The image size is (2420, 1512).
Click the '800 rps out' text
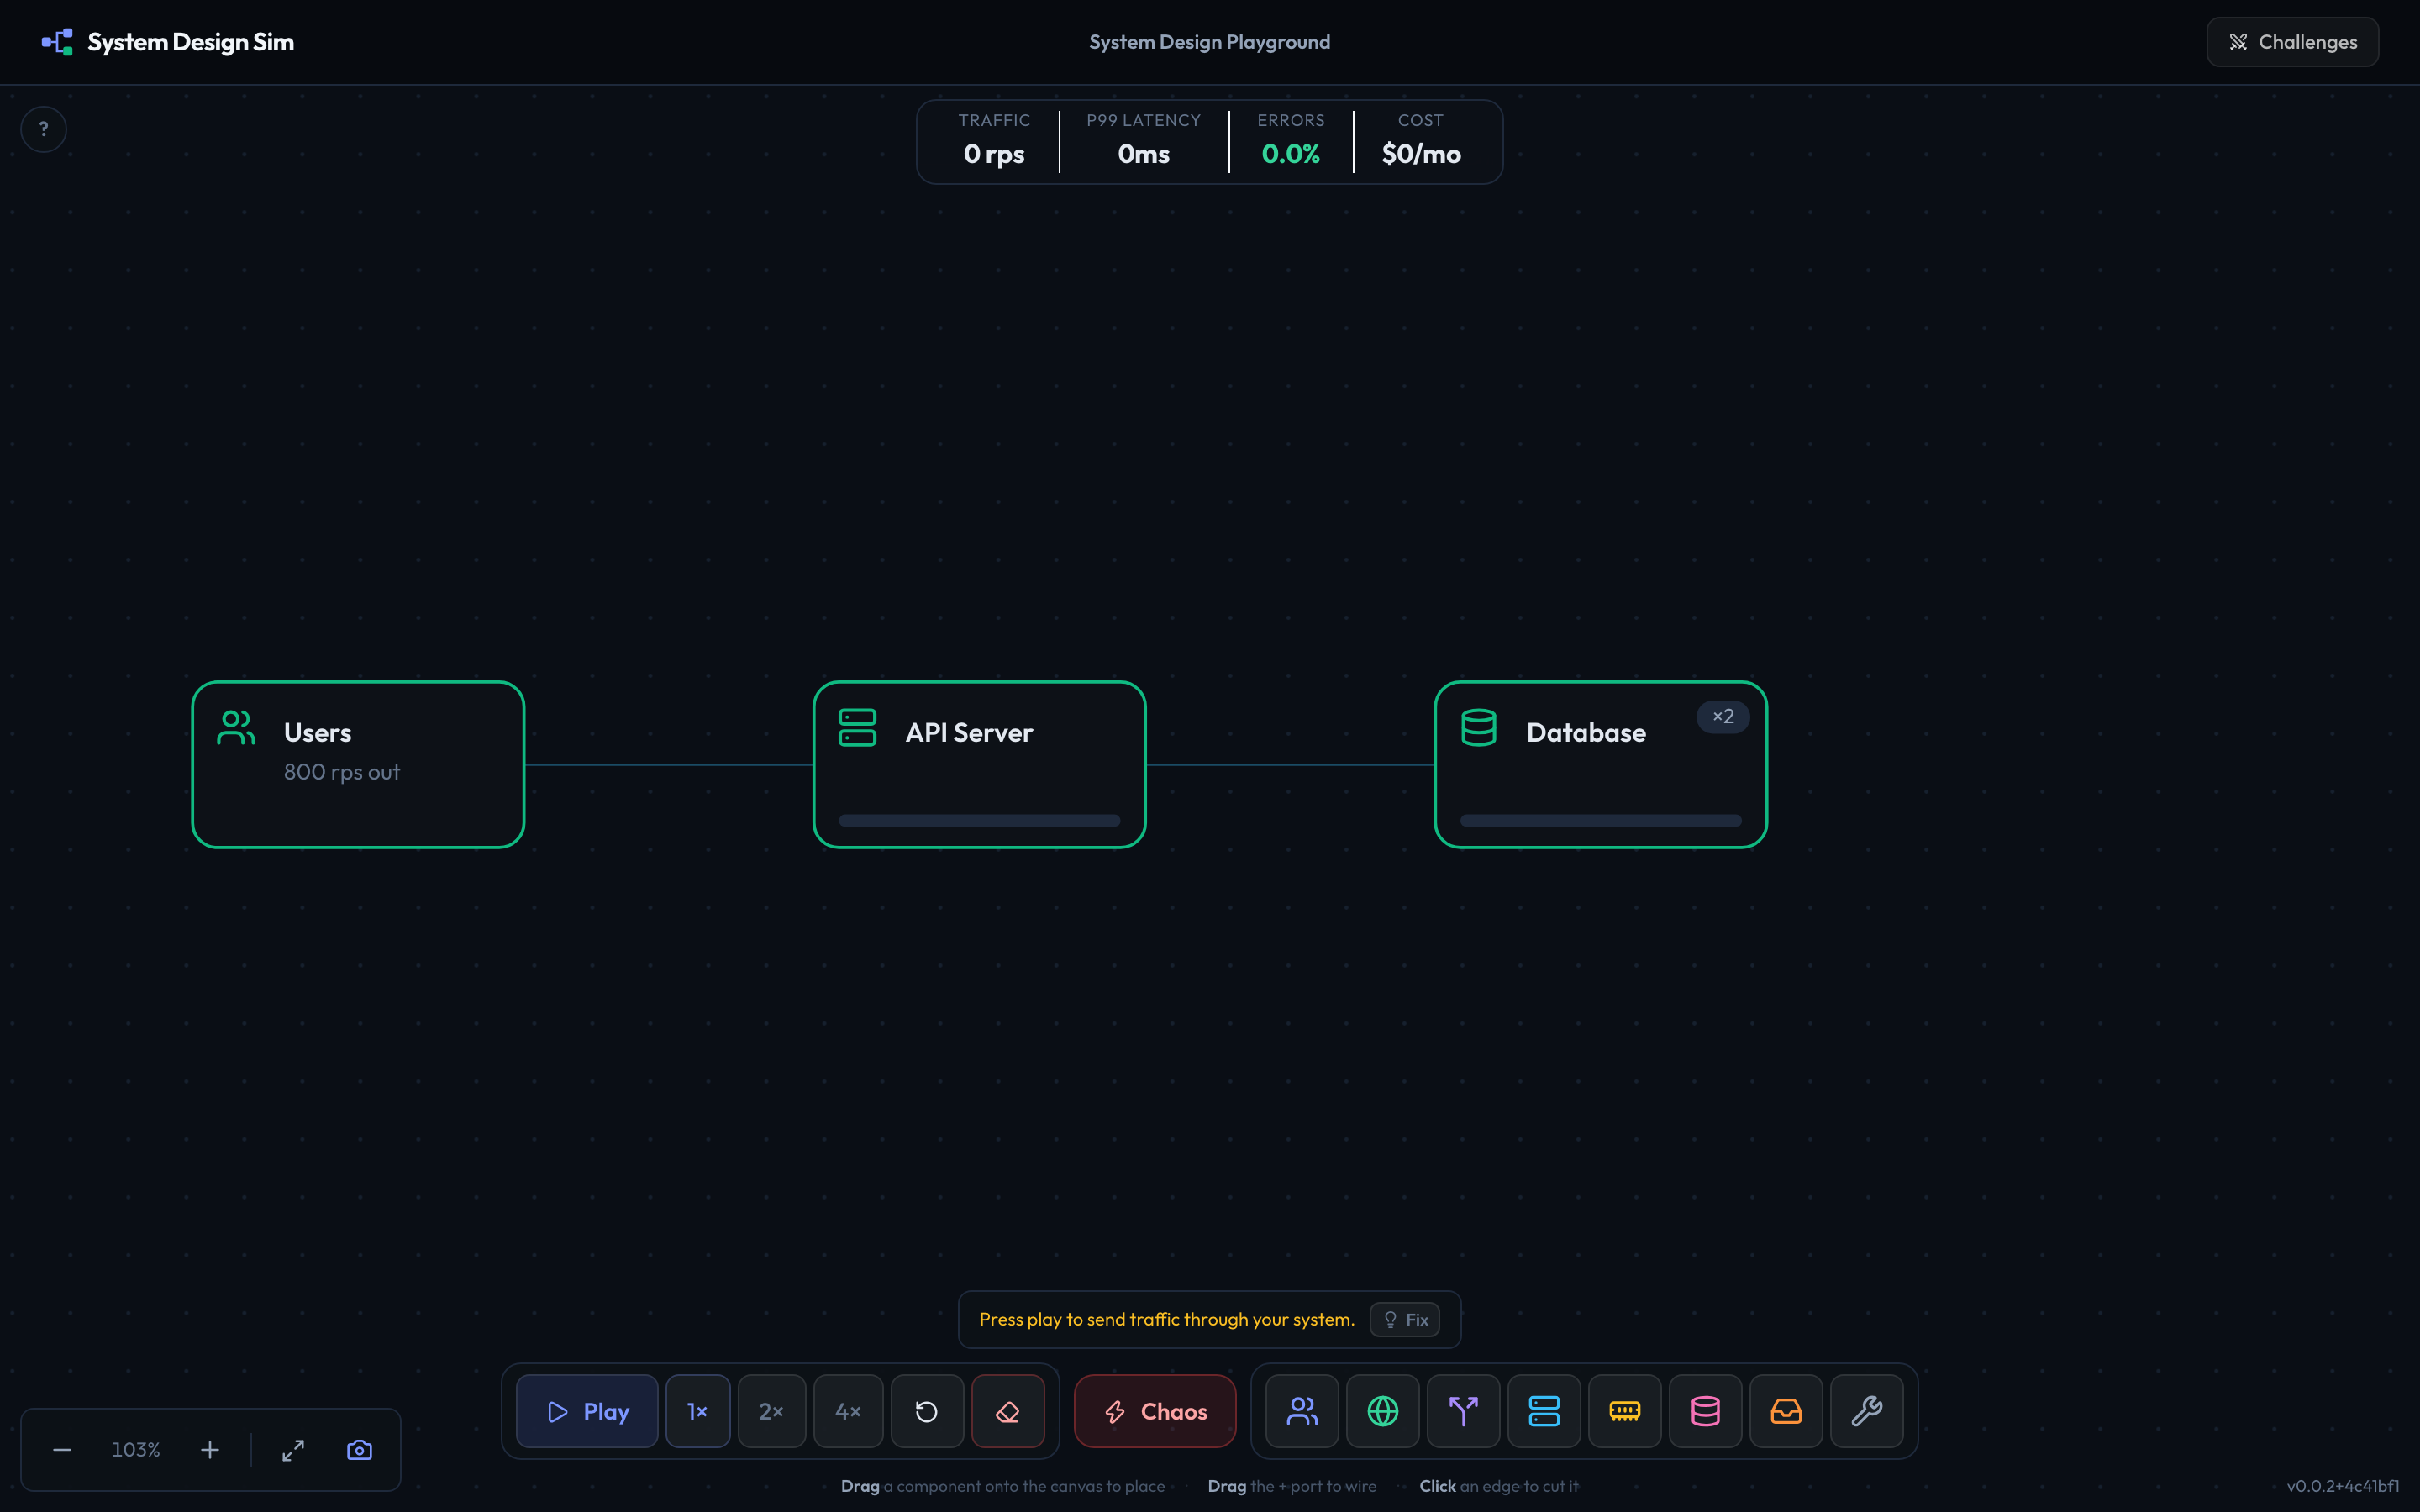tap(342, 772)
